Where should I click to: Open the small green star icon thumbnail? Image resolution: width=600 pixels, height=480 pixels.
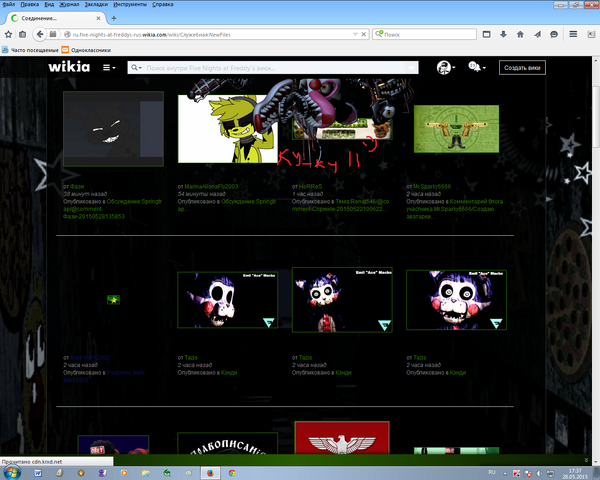(113, 300)
